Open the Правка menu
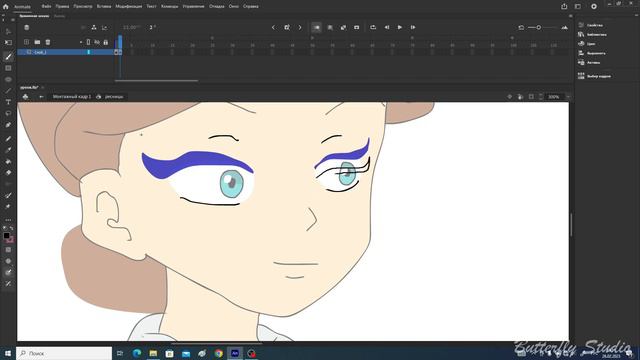Viewport: 640px width, 360px height. [x=62, y=7]
